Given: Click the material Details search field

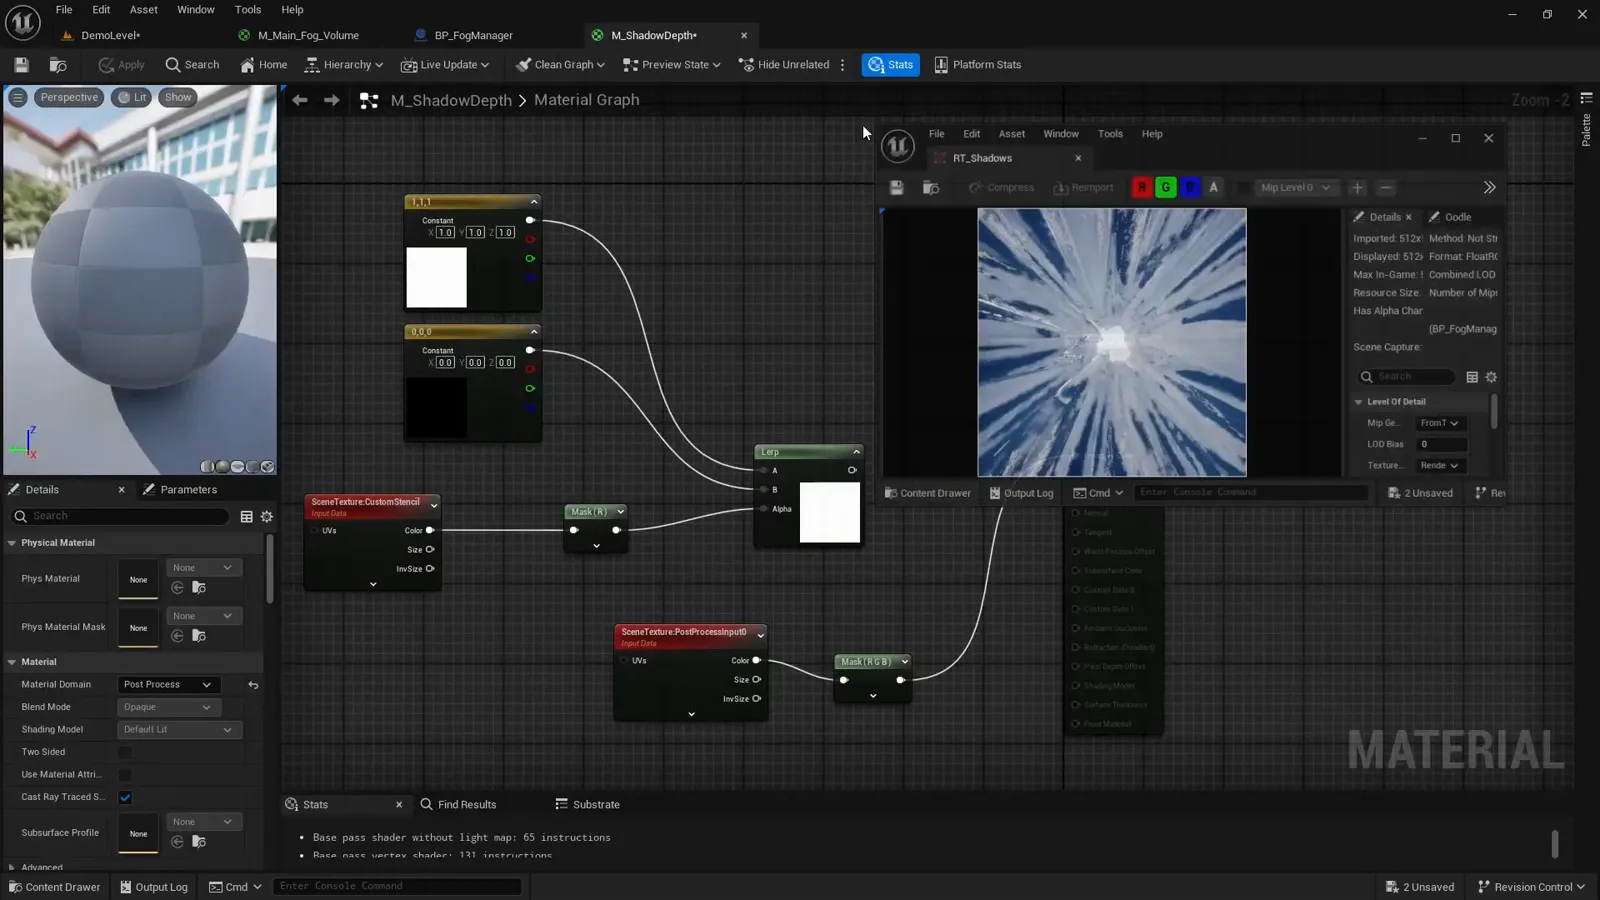Looking at the screenshot, I should coord(120,516).
